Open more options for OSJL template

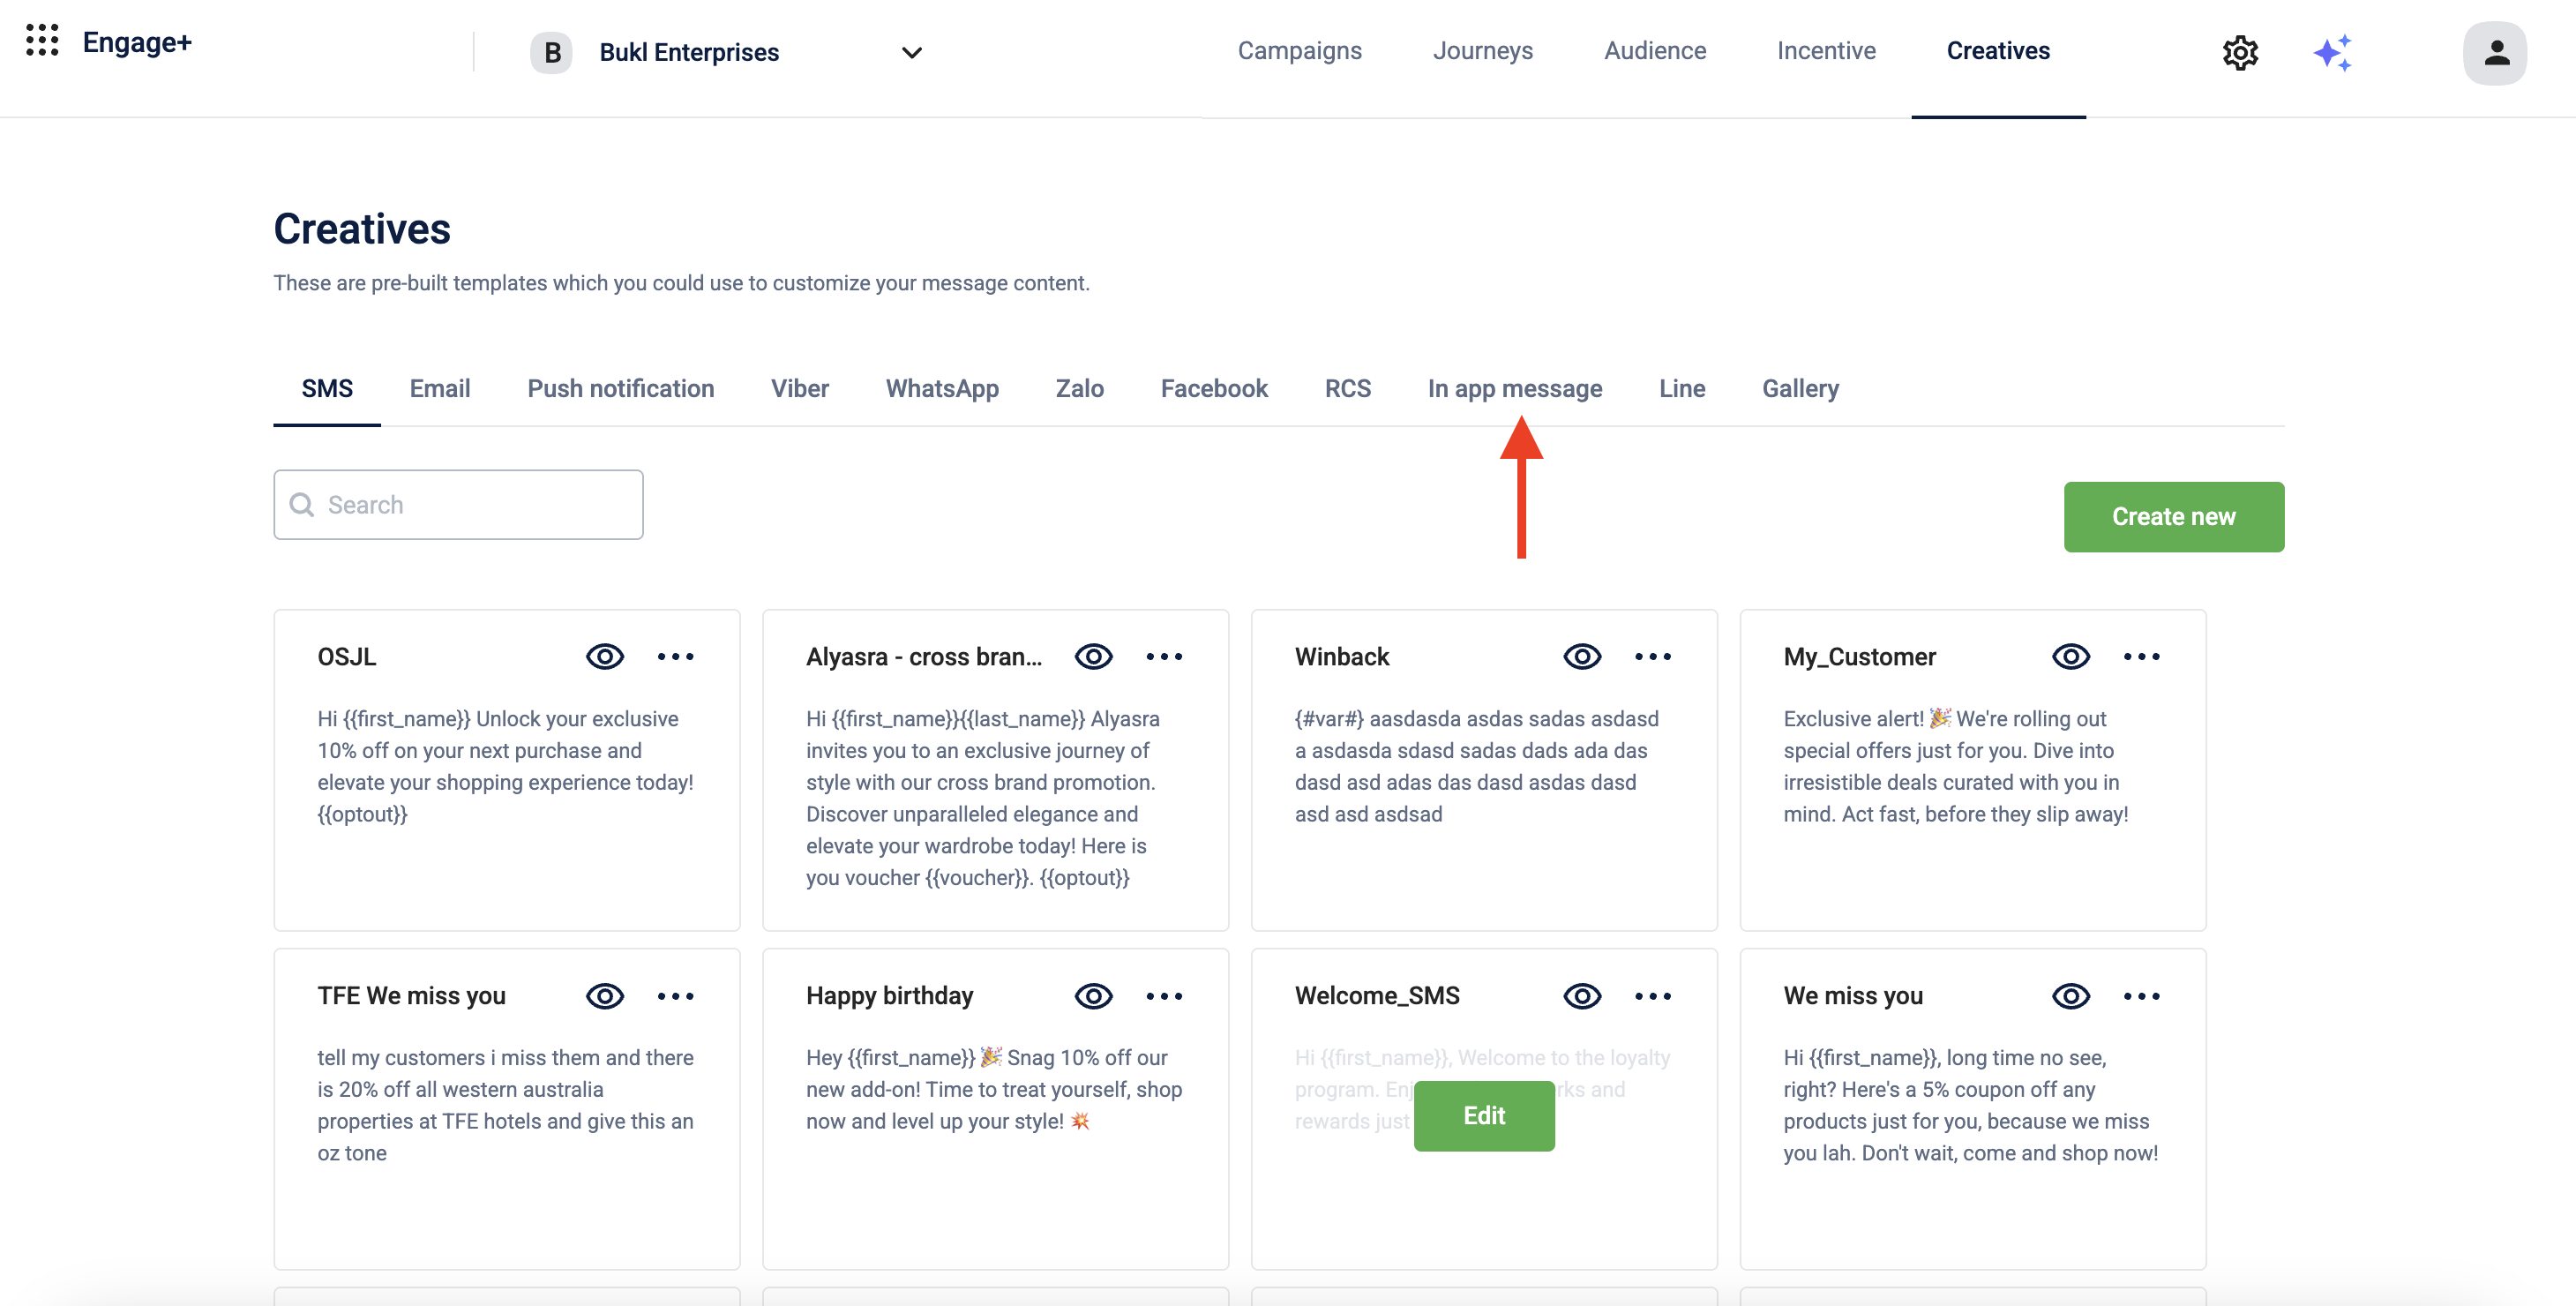pos(675,657)
